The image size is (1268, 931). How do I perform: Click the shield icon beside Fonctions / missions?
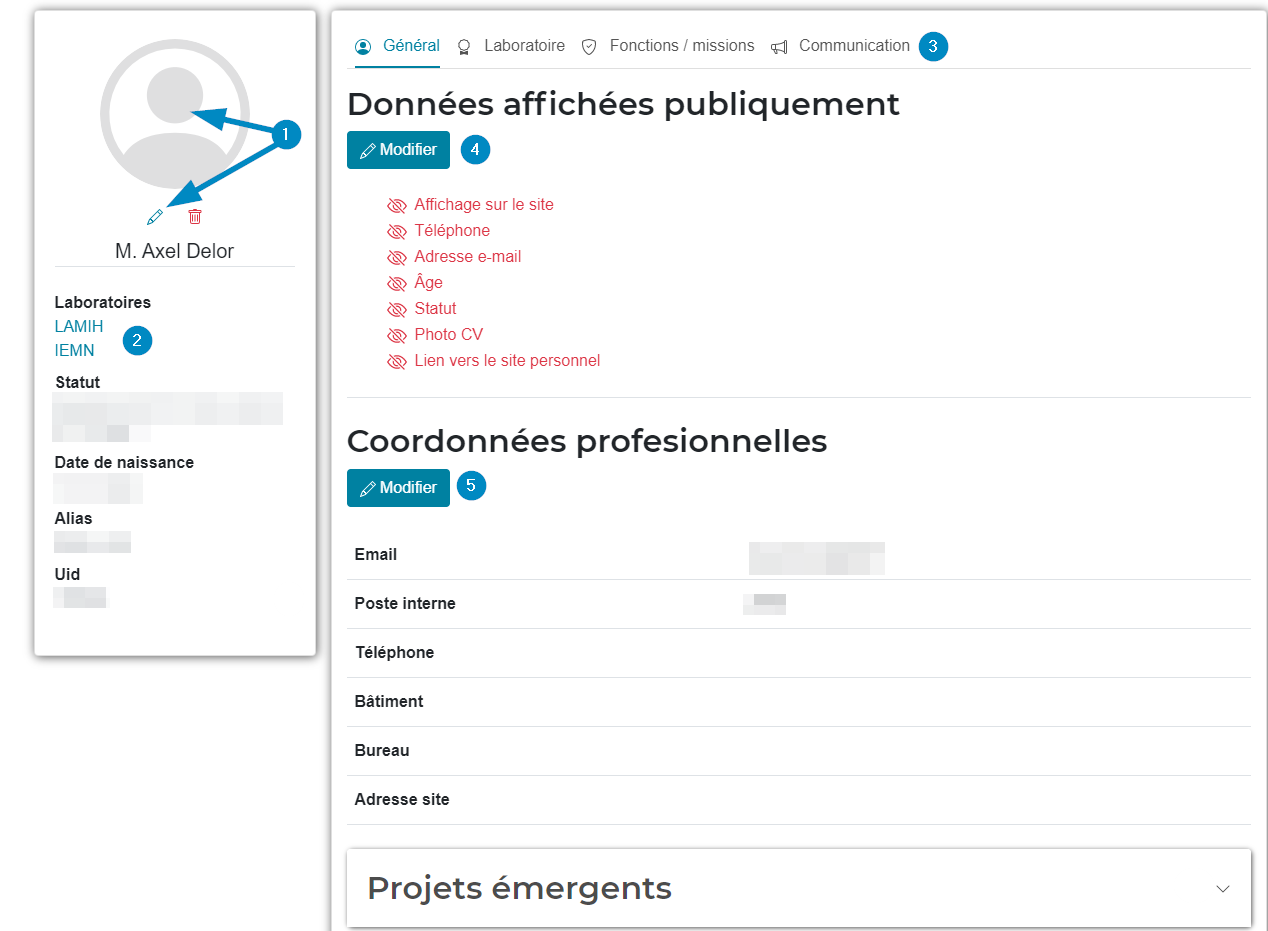(x=589, y=47)
